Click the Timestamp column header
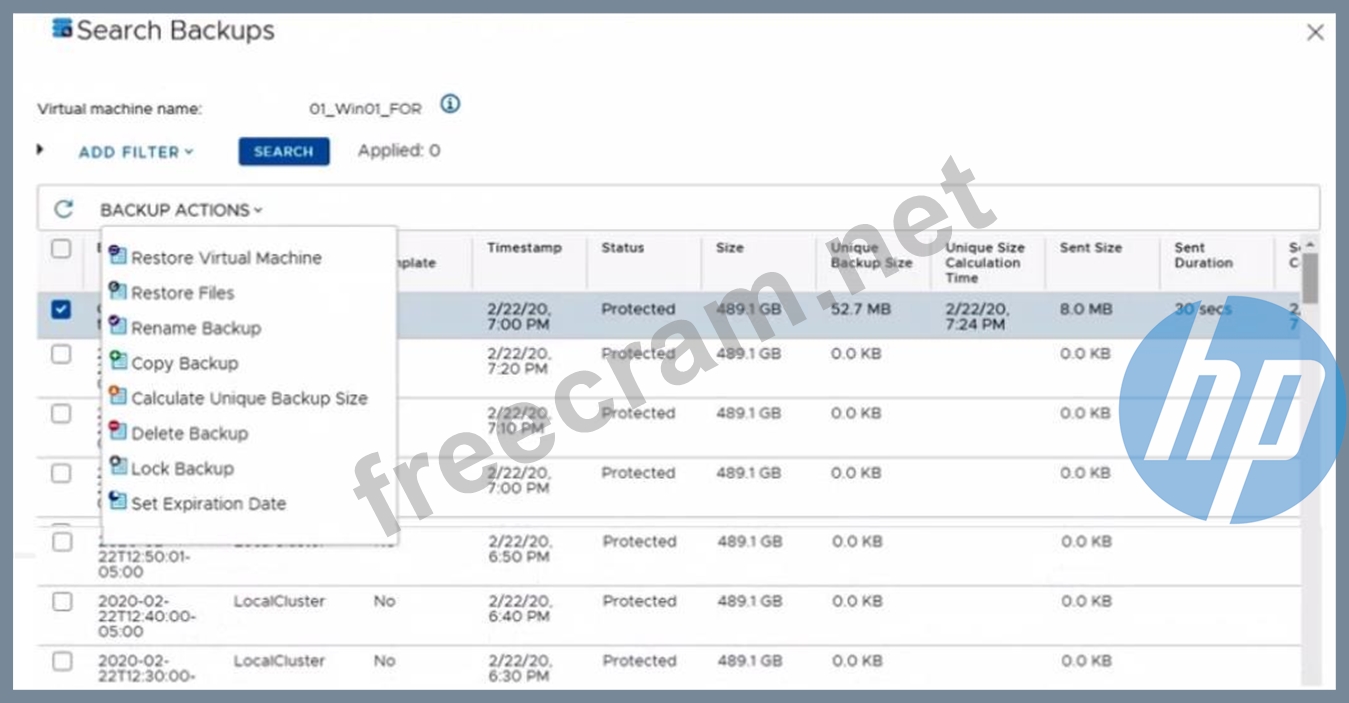The width and height of the screenshot is (1349, 703). pos(524,248)
